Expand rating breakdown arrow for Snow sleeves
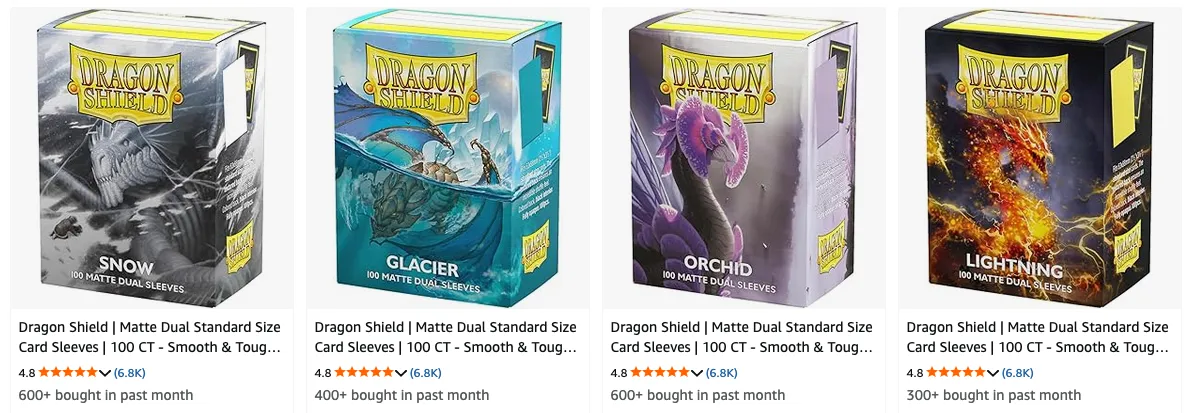Image resolution: width=1188 pixels, height=413 pixels. [x=105, y=373]
